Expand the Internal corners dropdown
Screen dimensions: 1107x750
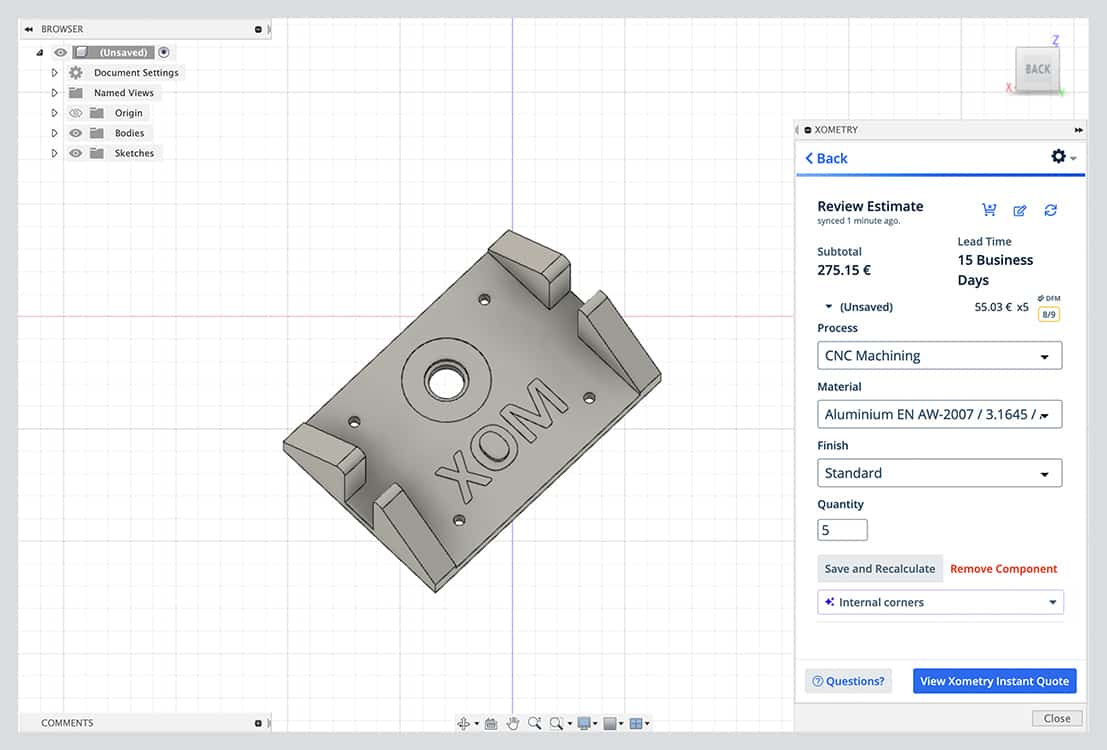[940, 602]
